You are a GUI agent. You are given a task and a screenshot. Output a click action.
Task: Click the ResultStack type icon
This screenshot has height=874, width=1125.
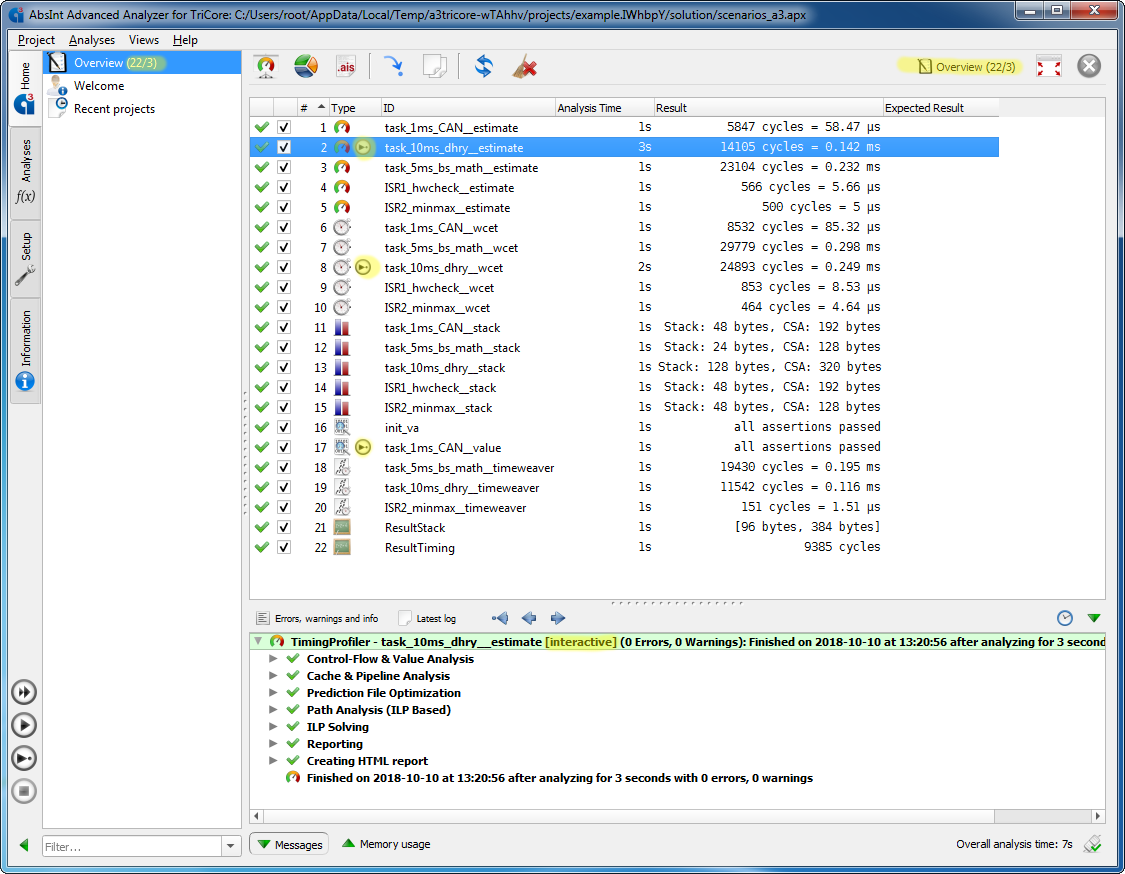[342, 527]
